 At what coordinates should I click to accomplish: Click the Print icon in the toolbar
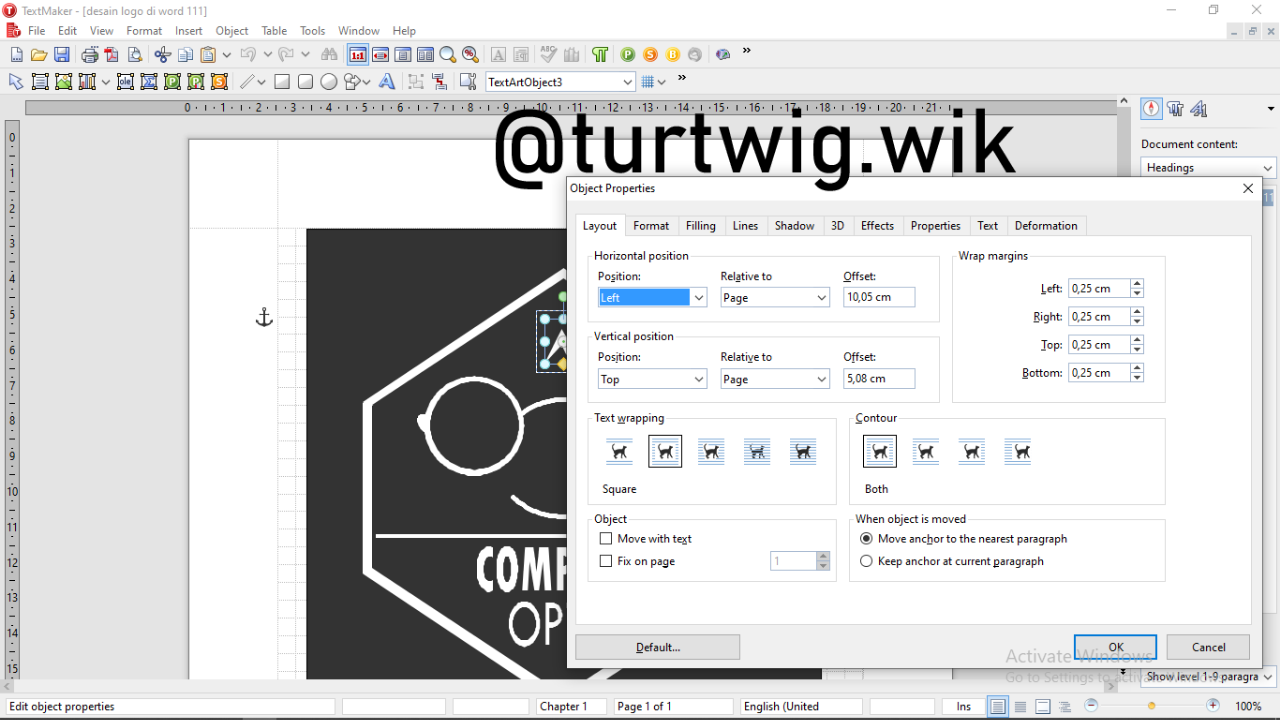coord(90,55)
